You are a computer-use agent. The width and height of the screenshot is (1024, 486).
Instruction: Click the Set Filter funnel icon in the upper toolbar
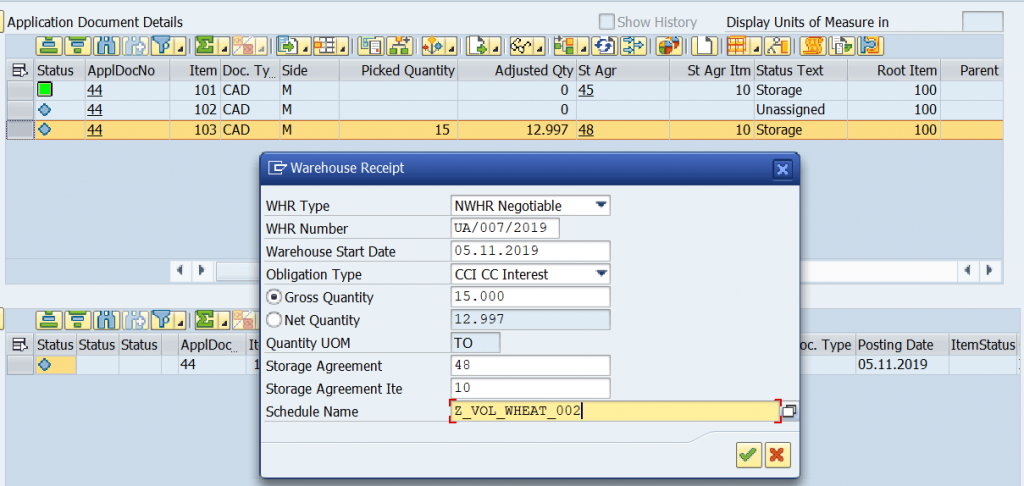161,46
